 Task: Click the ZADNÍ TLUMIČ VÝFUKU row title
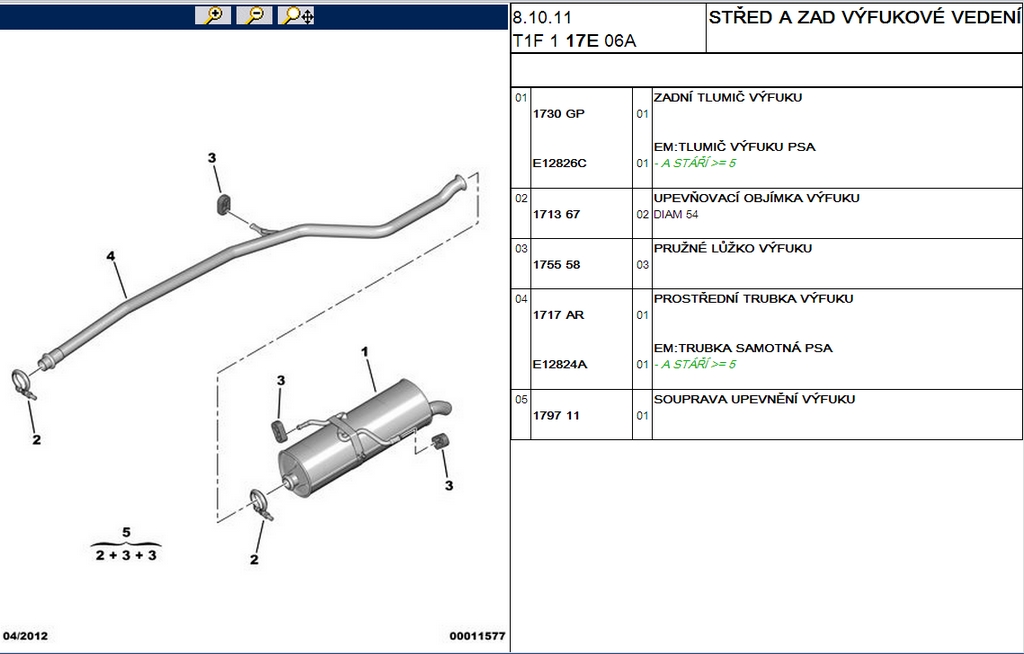tap(728, 97)
